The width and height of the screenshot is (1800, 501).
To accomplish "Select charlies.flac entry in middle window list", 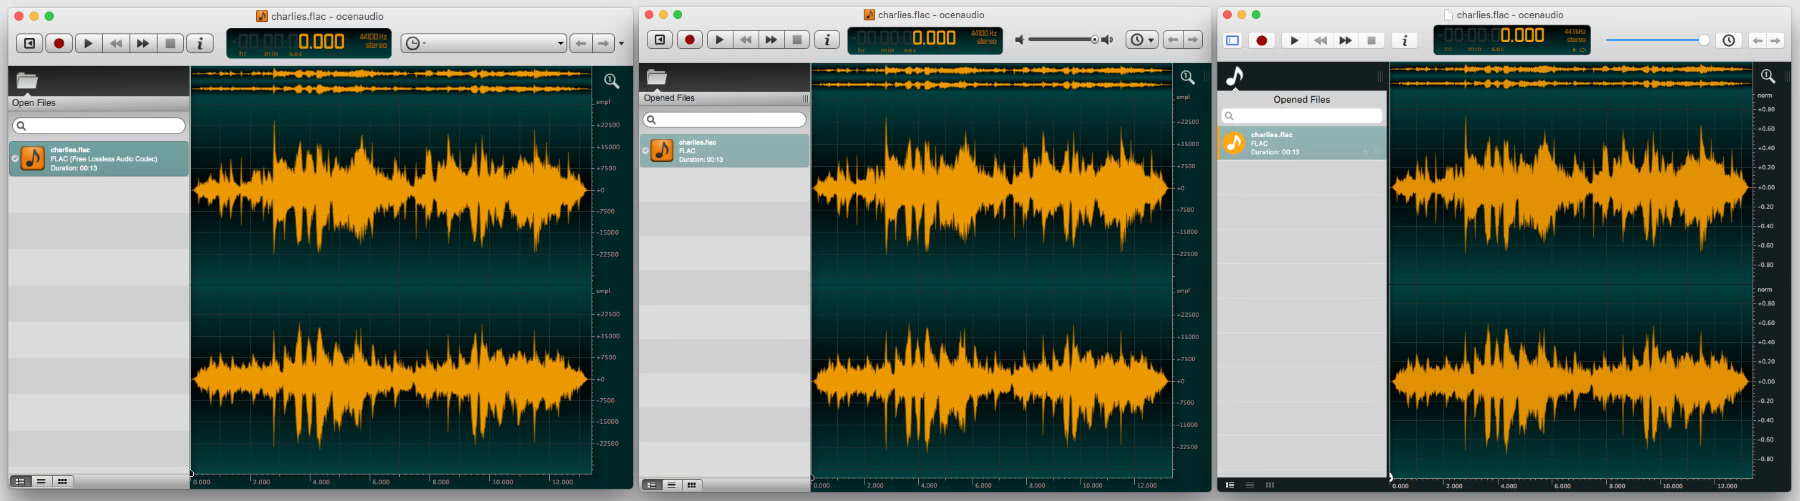I will click(x=725, y=151).
